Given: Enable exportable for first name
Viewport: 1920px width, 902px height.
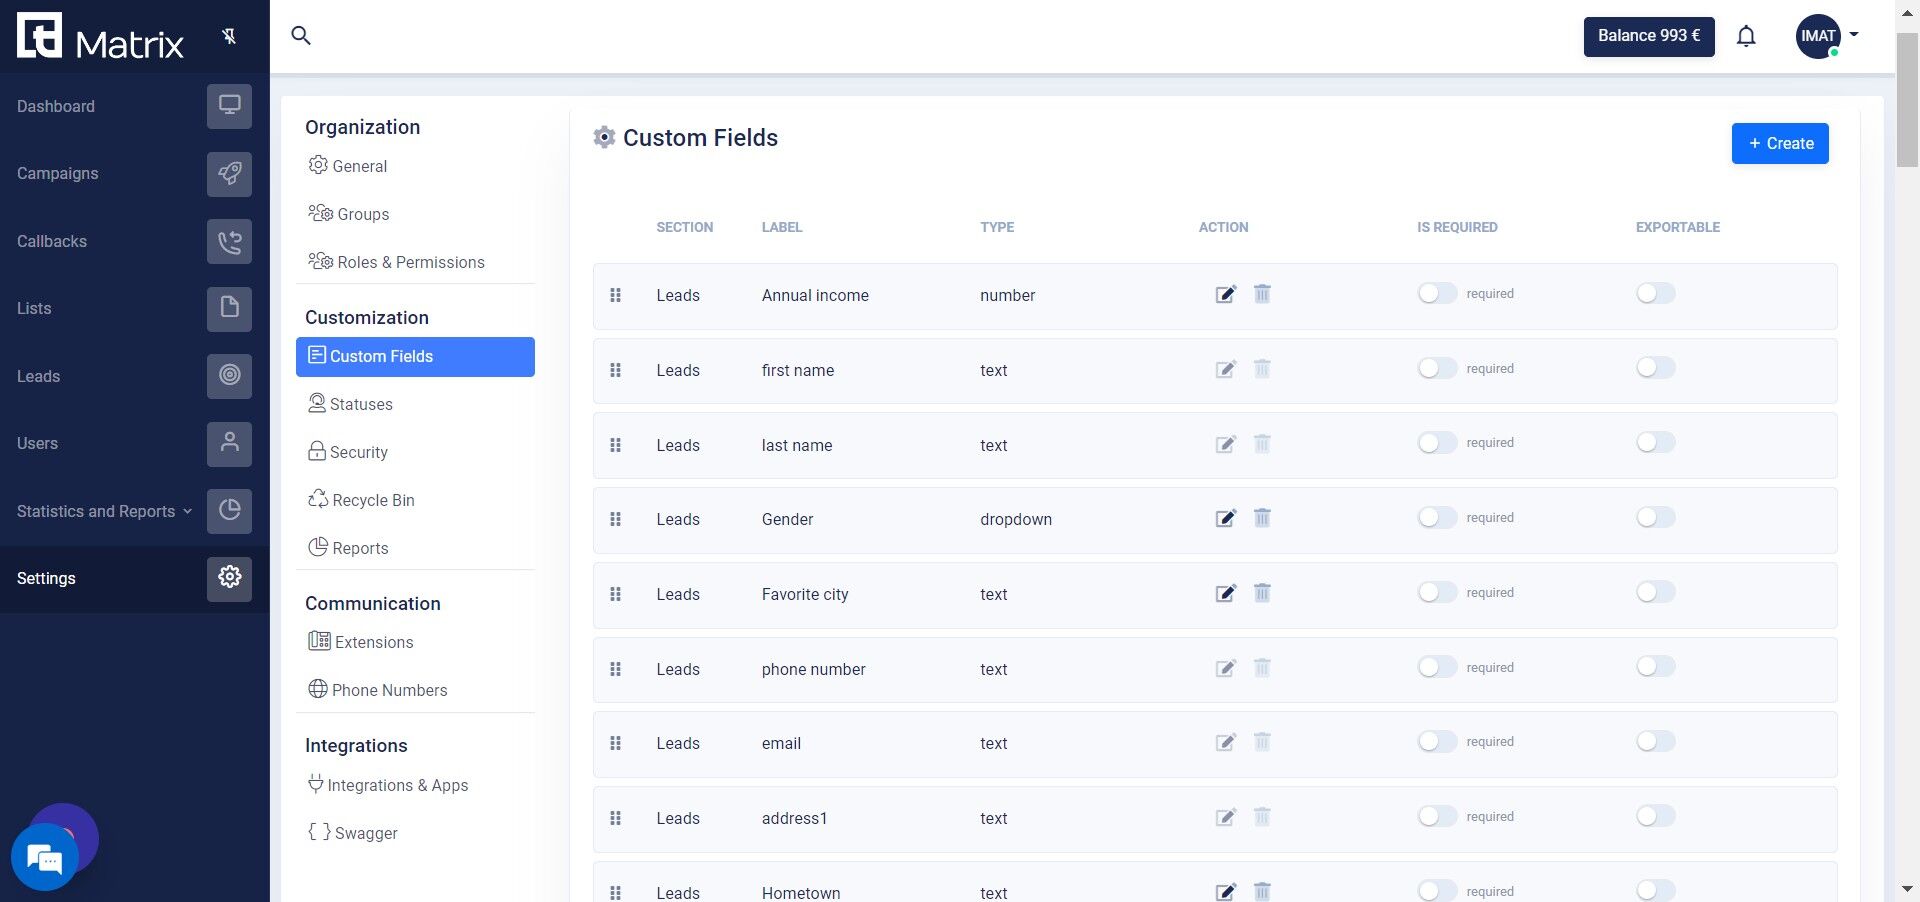Looking at the screenshot, I should (x=1654, y=367).
